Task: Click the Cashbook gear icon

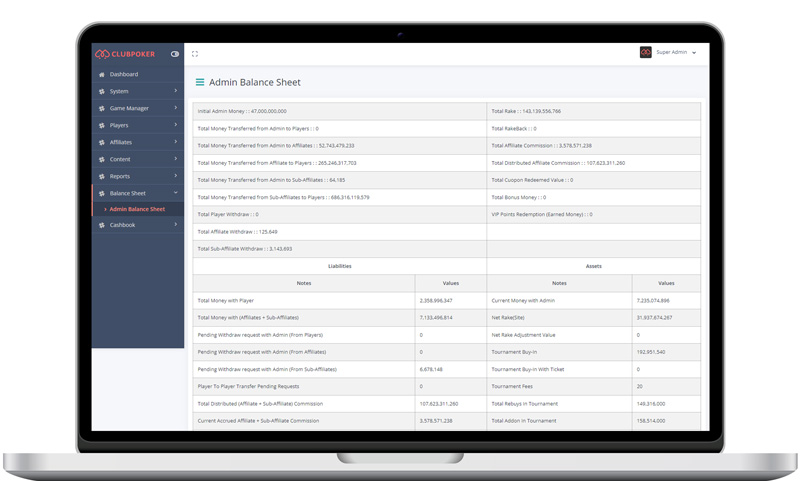Action: [102, 225]
